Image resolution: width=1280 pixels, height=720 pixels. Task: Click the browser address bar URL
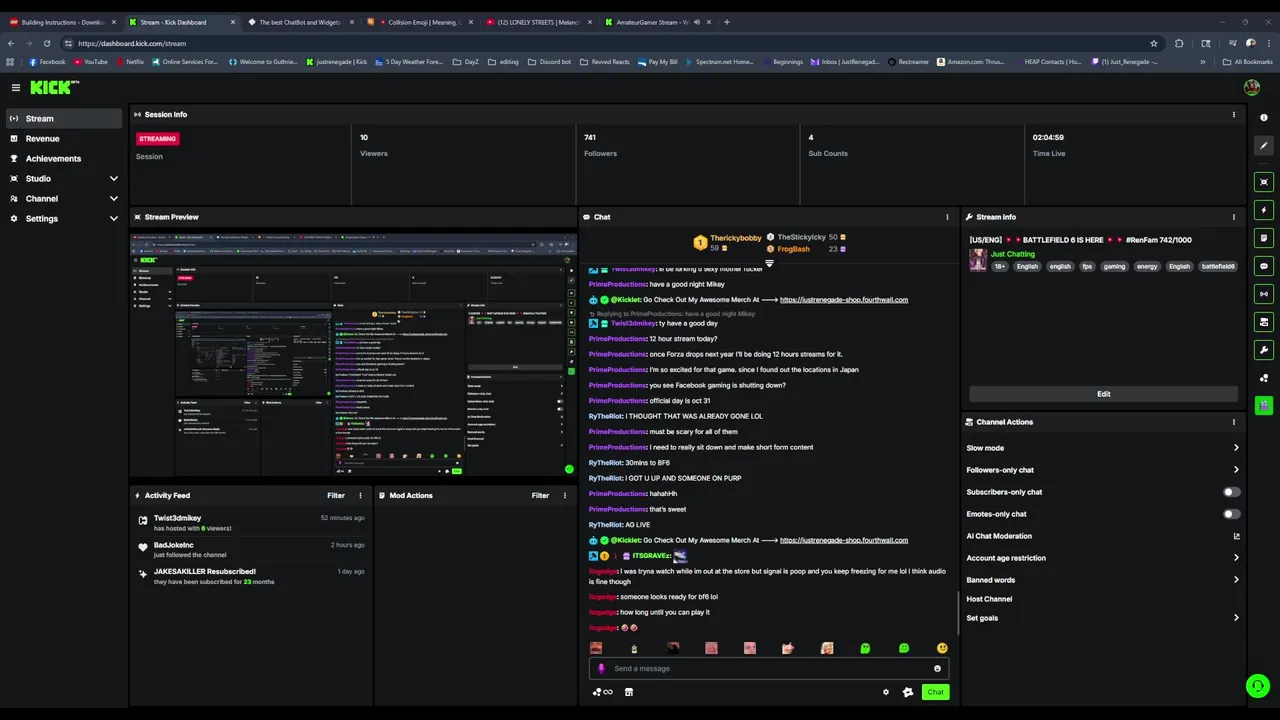click(132, 43)
